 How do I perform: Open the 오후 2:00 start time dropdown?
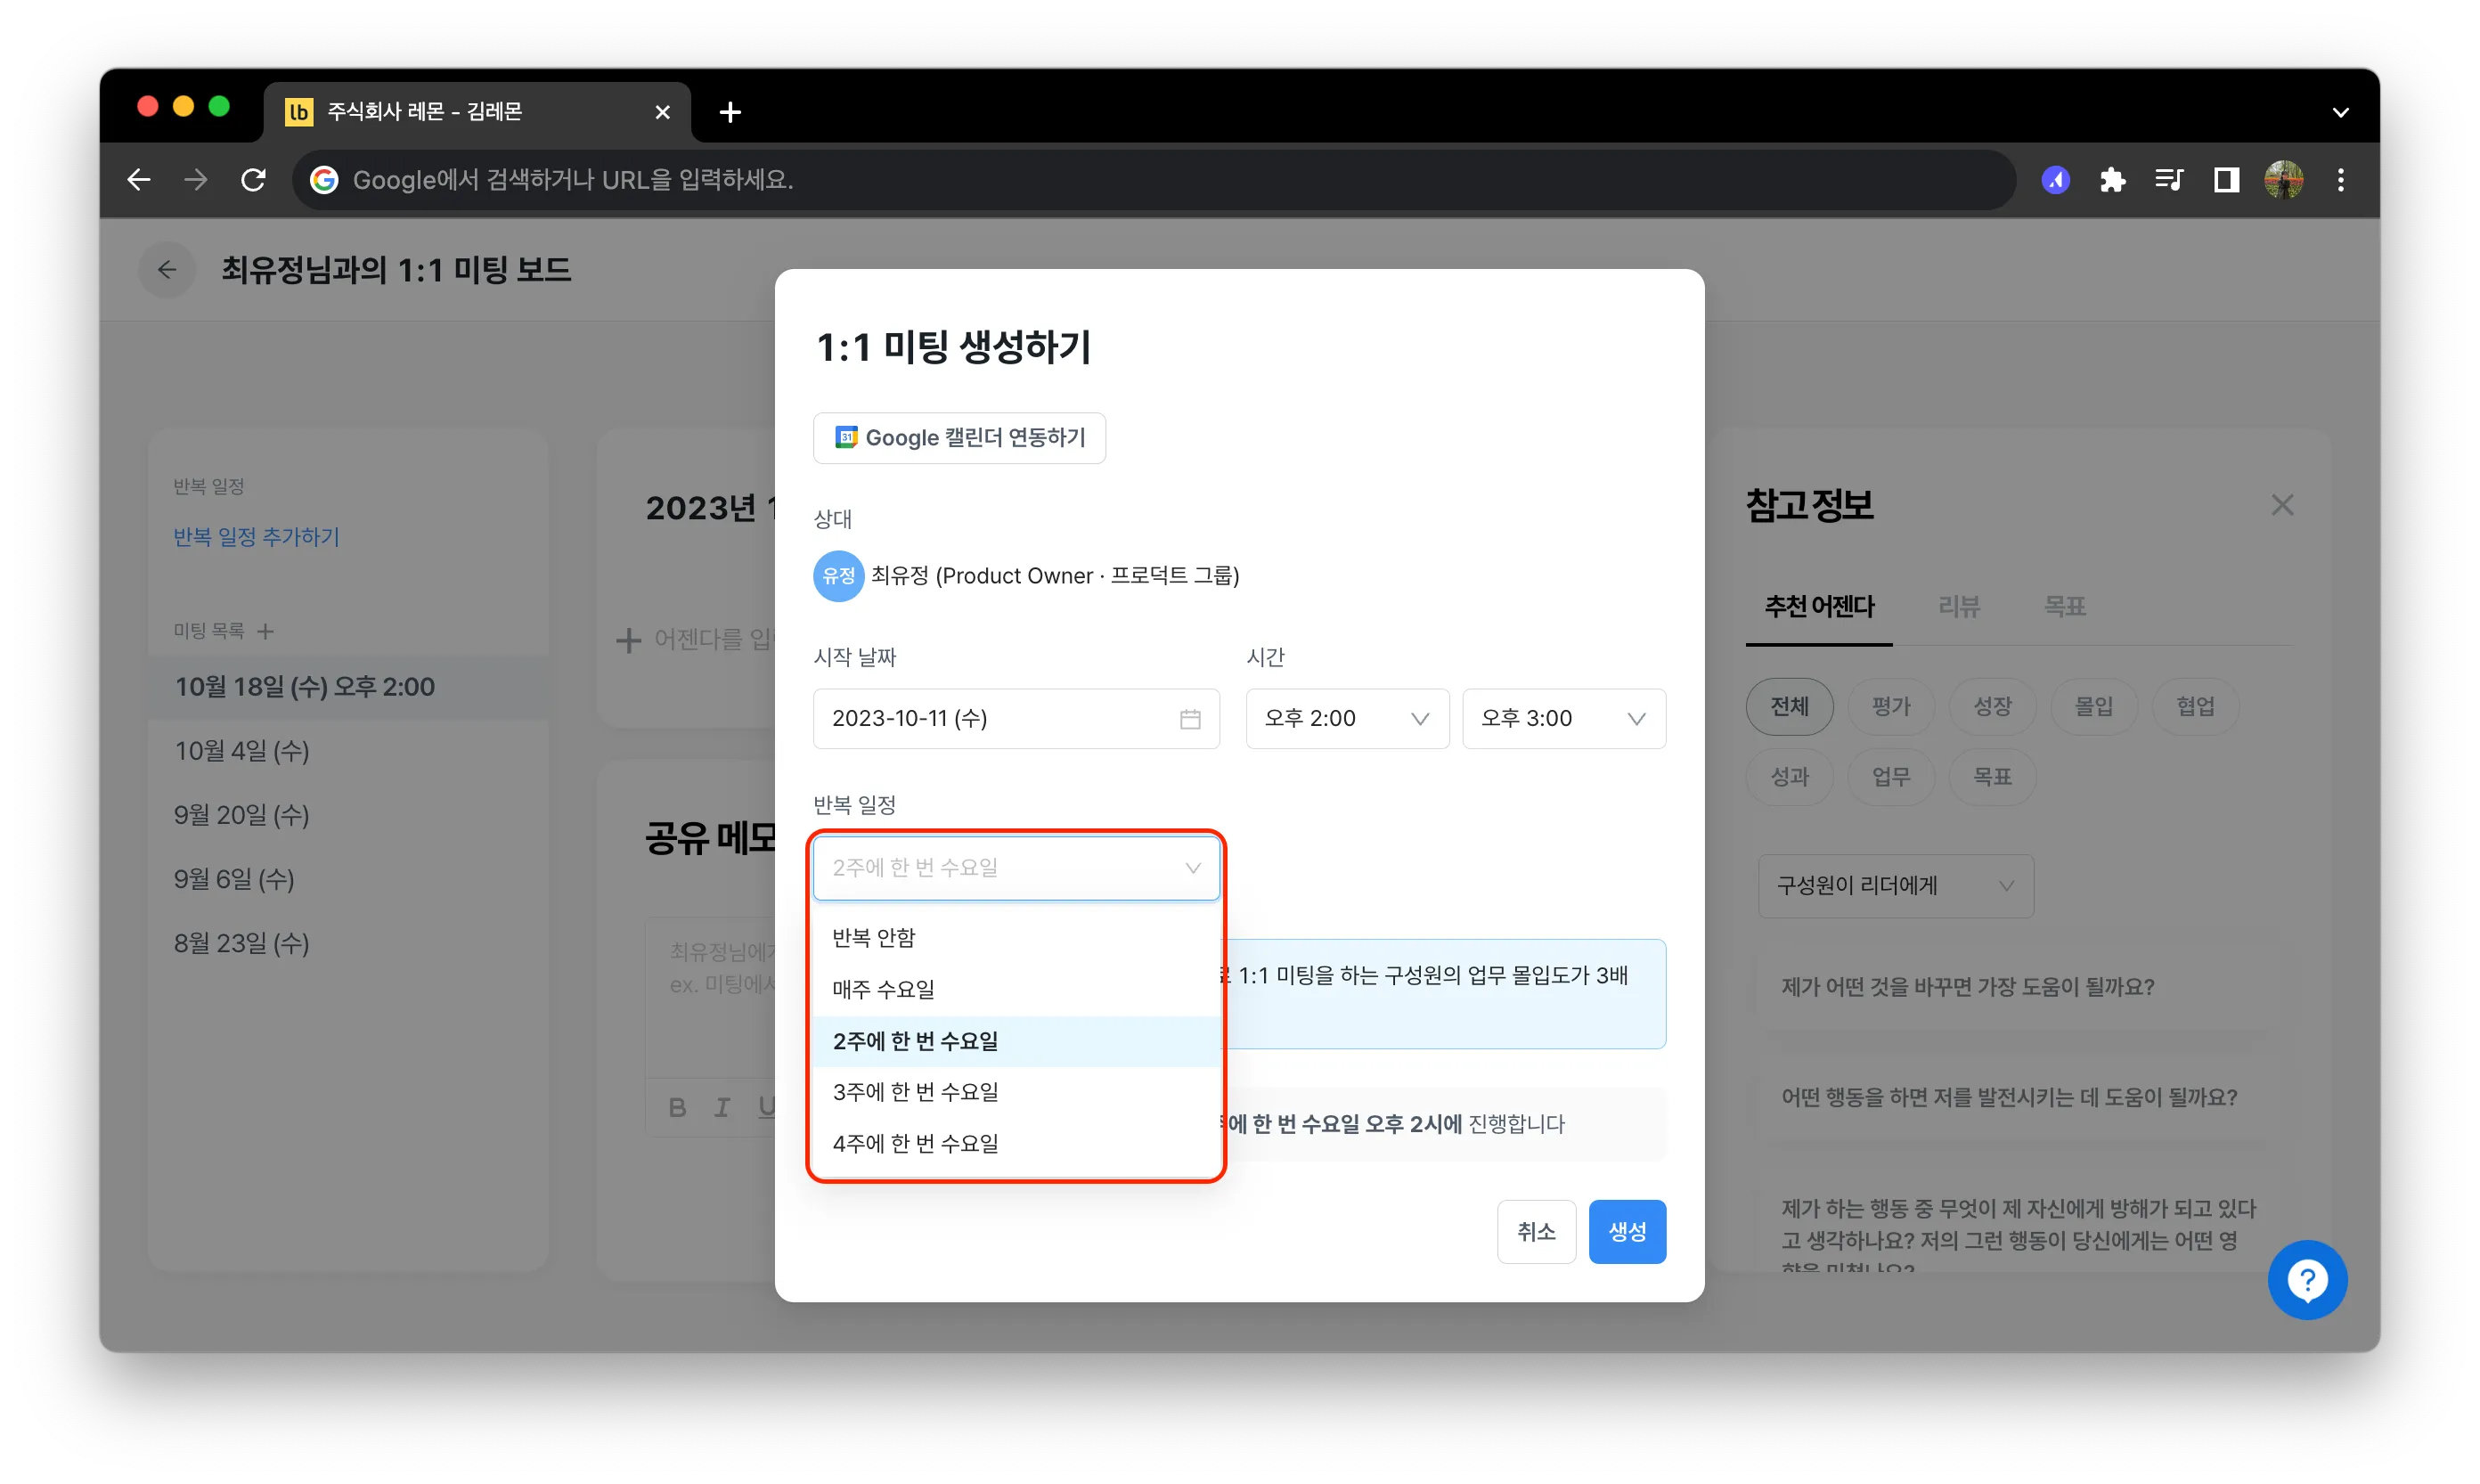[1347, 718]
